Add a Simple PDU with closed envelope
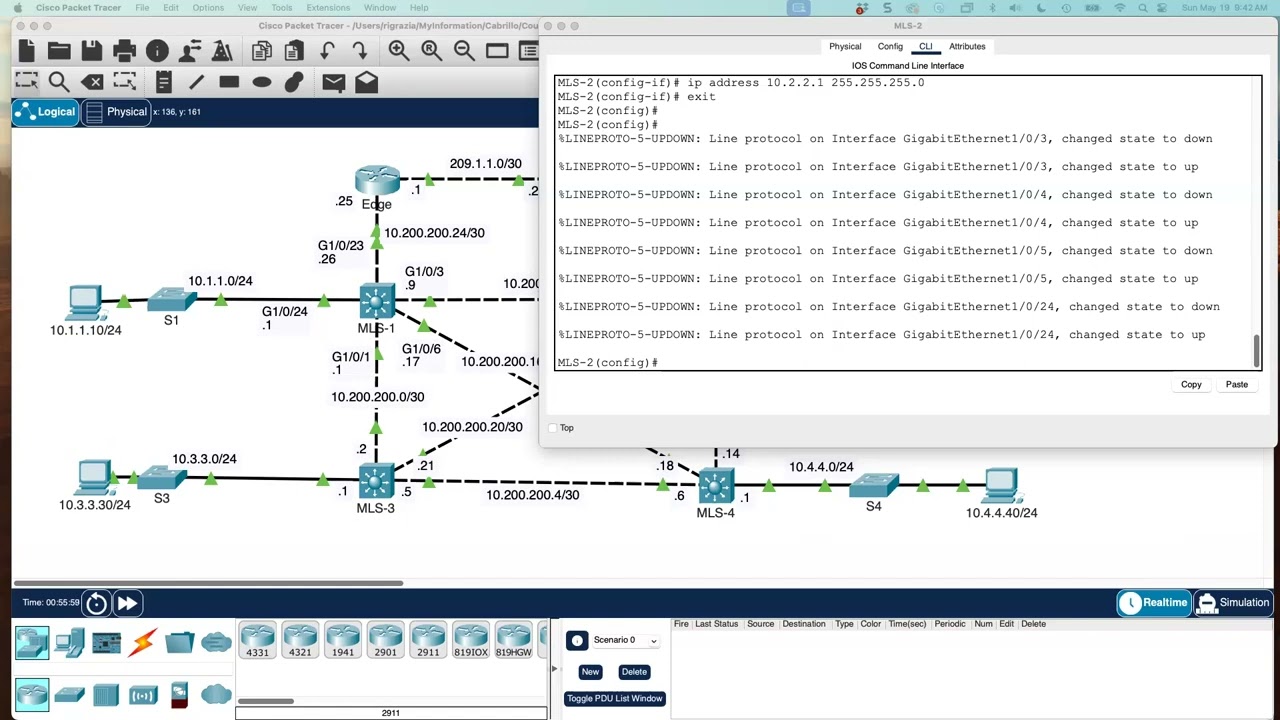1280x720 pixels. pyautogui.click(x=334, y=82)
